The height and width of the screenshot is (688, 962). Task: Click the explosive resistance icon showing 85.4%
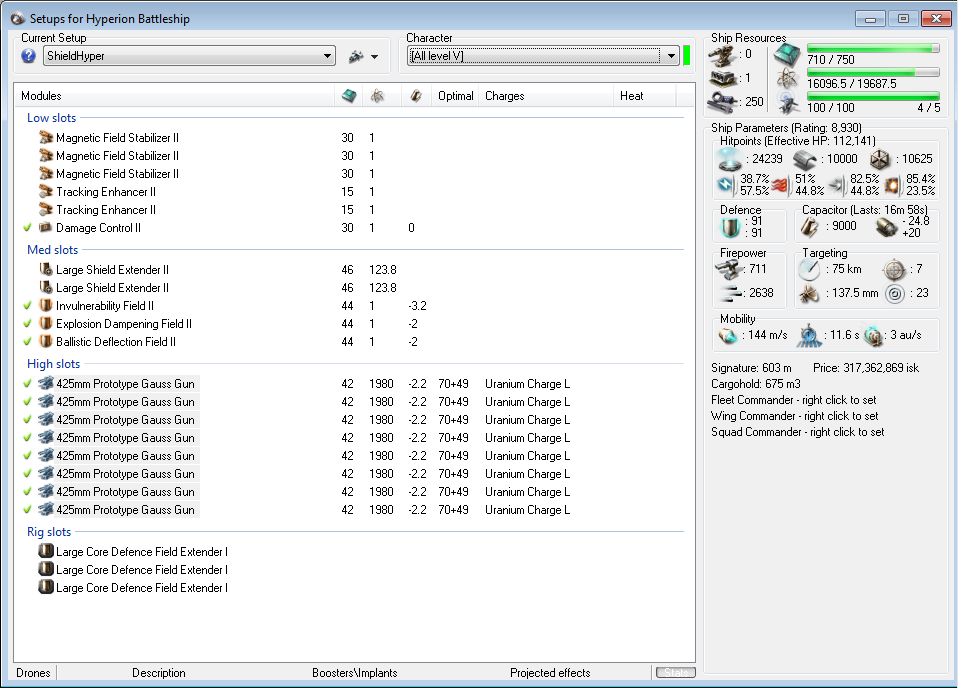click(x=893, y=185)
